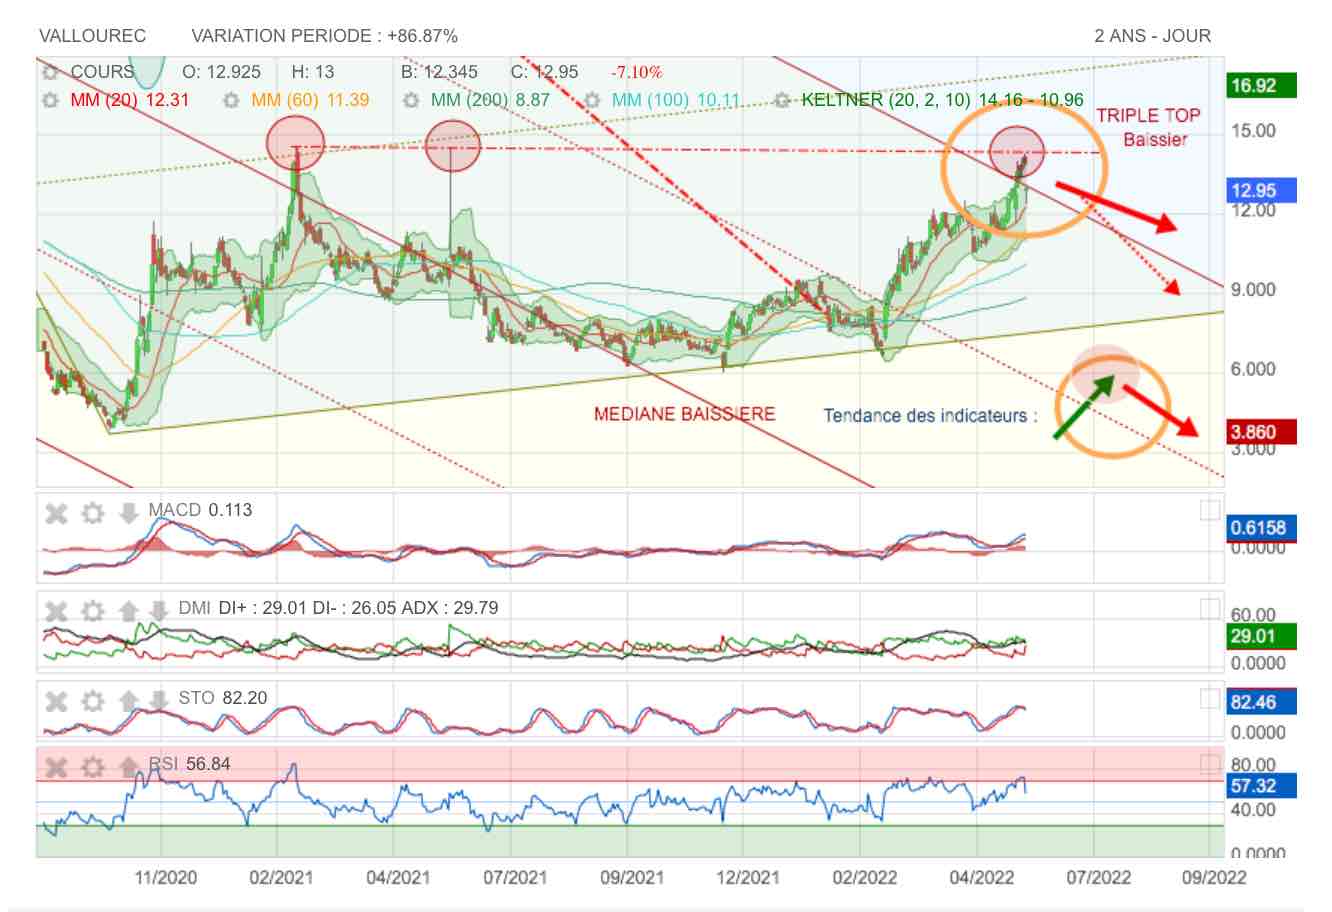Click the VARIATION PERIODE : +86.87% text
Viewport: 1332px width, 912px height.
coord(324,36)
